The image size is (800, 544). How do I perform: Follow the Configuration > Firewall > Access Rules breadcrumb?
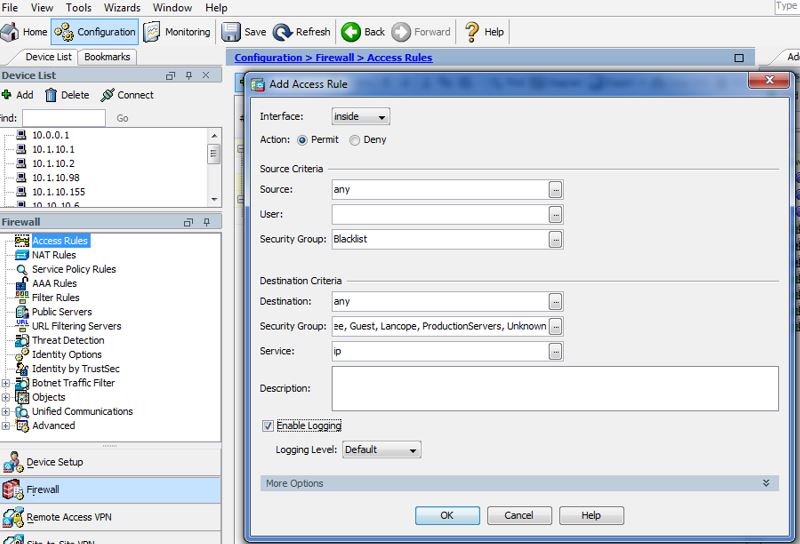[x=333, y=58]
